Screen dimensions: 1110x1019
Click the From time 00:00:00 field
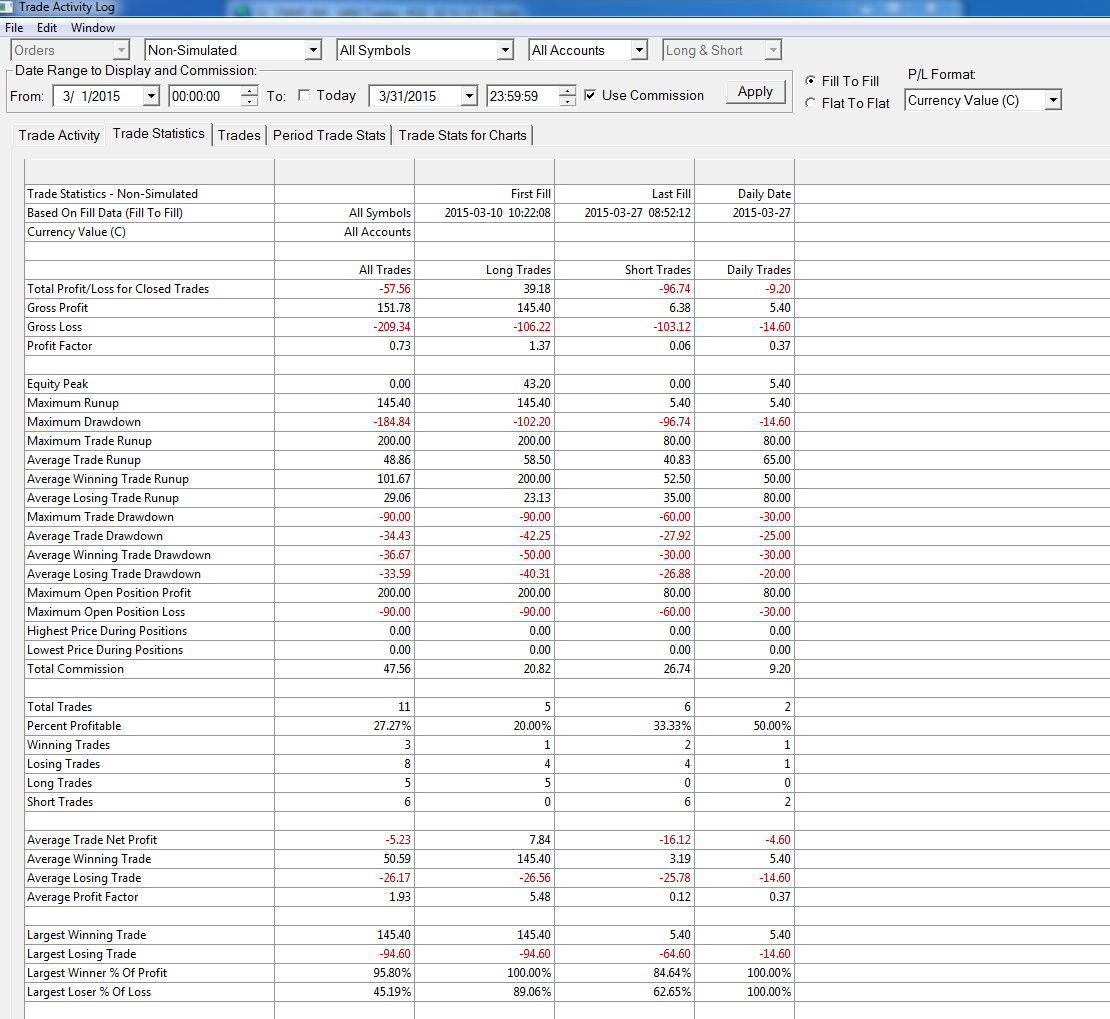pos(205,96)
